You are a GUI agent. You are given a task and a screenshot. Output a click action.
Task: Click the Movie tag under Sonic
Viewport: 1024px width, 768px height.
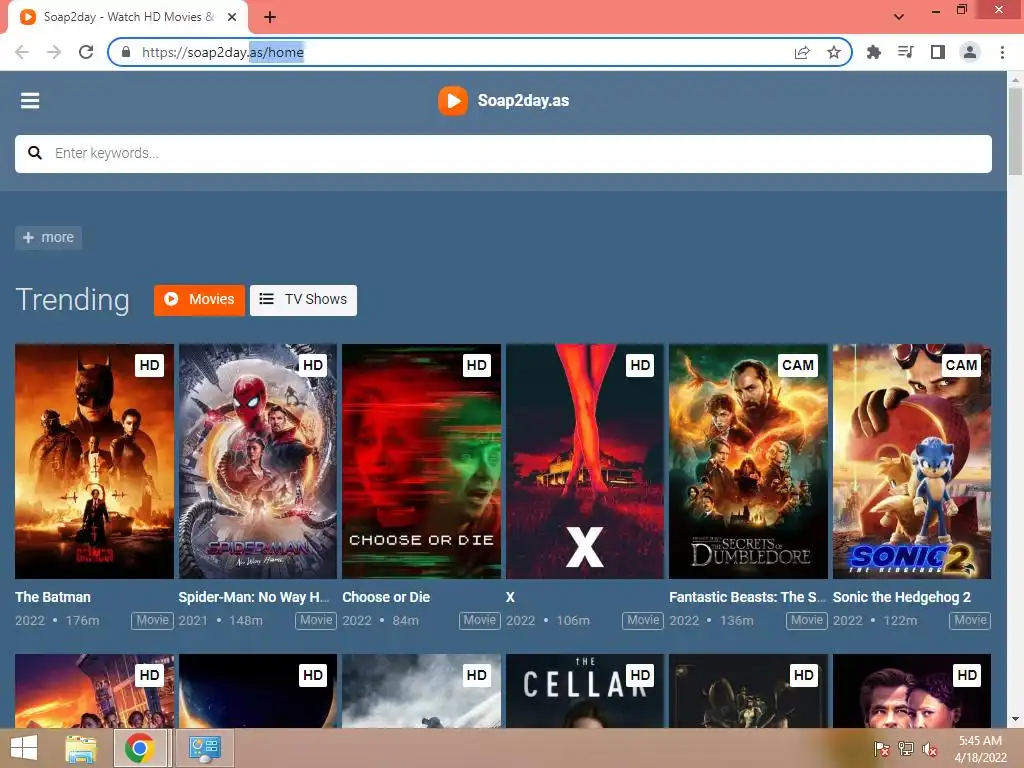970,620
